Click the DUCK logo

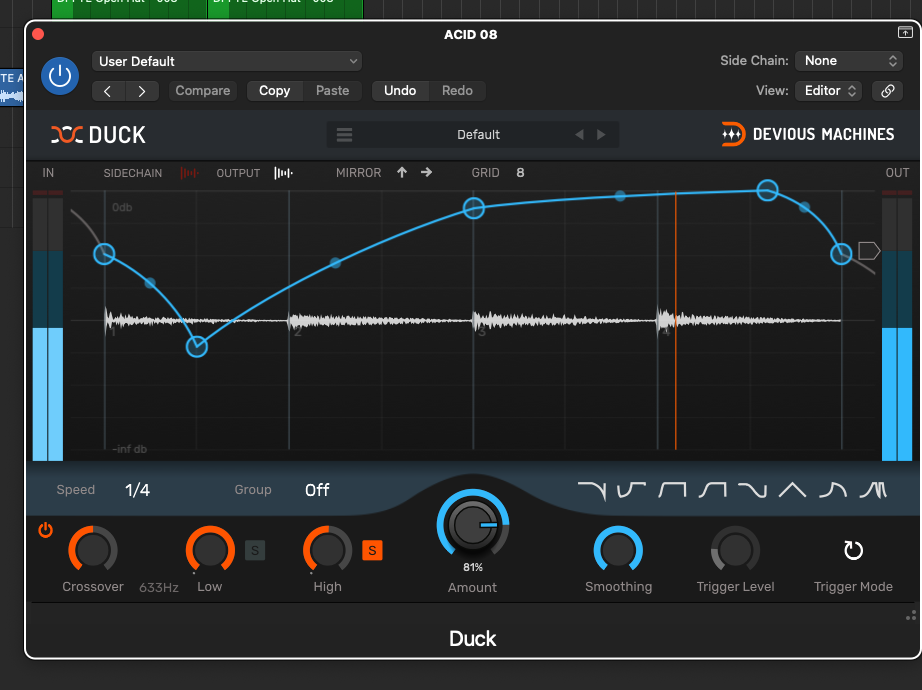[98, 135]
